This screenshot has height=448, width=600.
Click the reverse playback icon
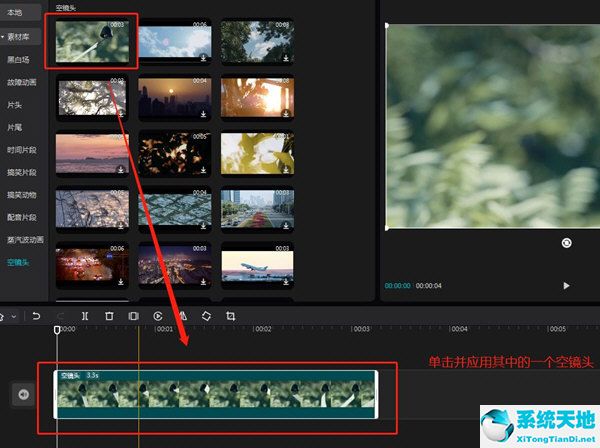[158, 316]
